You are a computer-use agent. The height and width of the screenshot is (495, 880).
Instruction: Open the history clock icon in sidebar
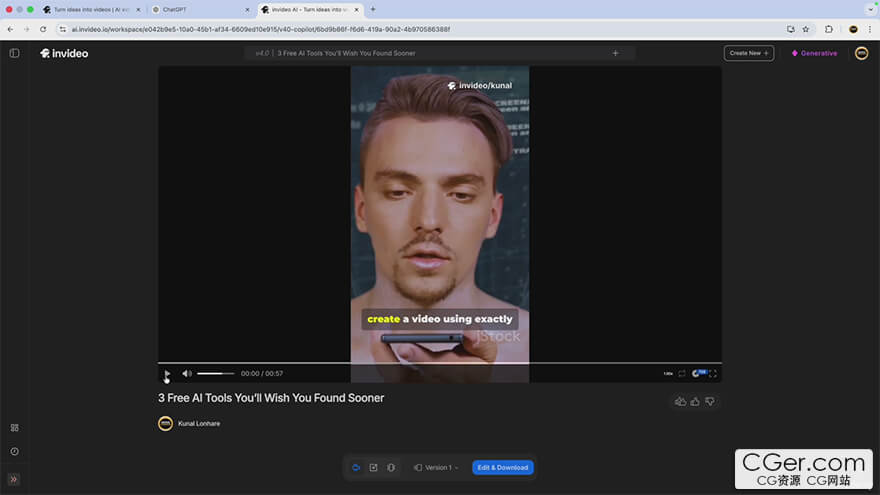(x=14, y=451)
